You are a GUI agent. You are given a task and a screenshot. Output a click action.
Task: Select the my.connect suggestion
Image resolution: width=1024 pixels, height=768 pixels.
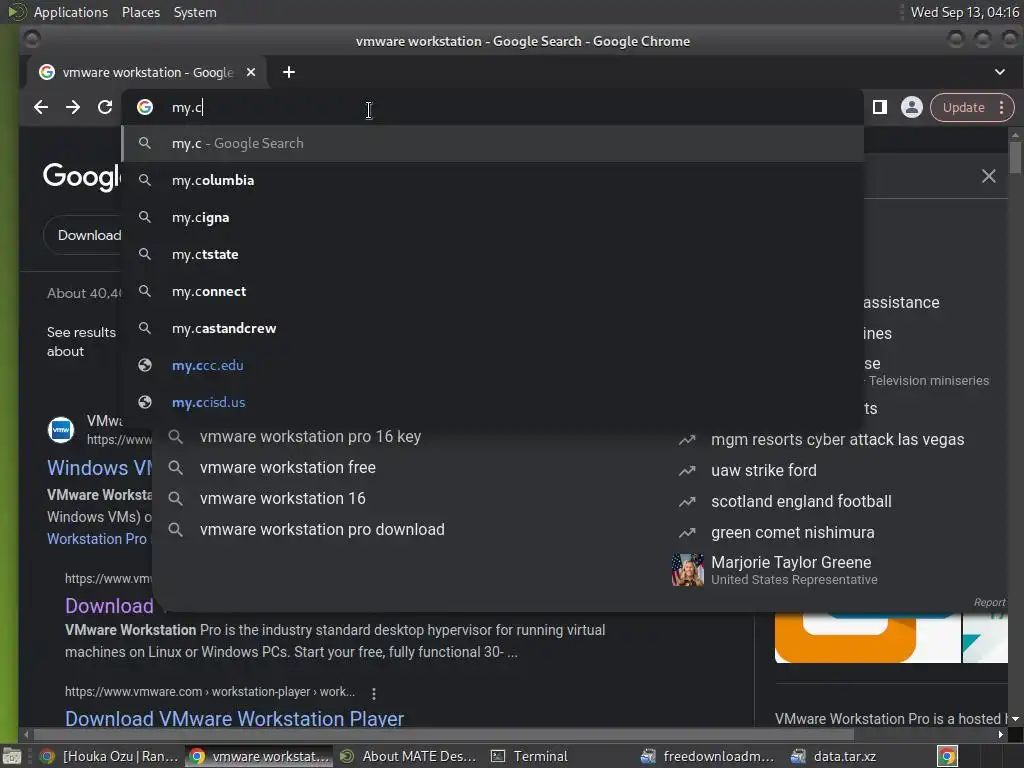click(x=493, y=291)
